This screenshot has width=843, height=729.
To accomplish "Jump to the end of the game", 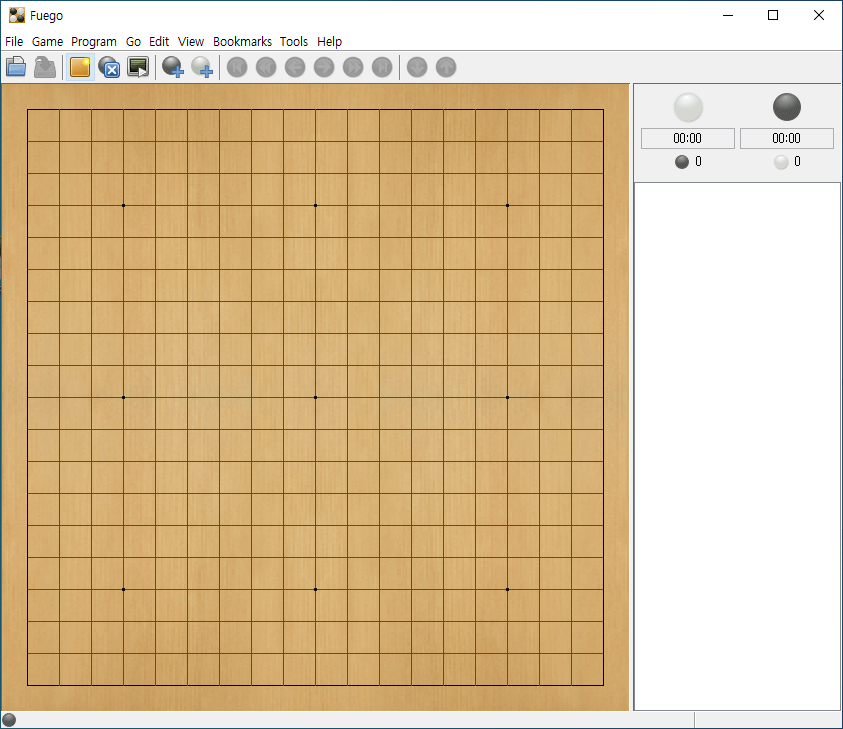I will coord(382,67).
